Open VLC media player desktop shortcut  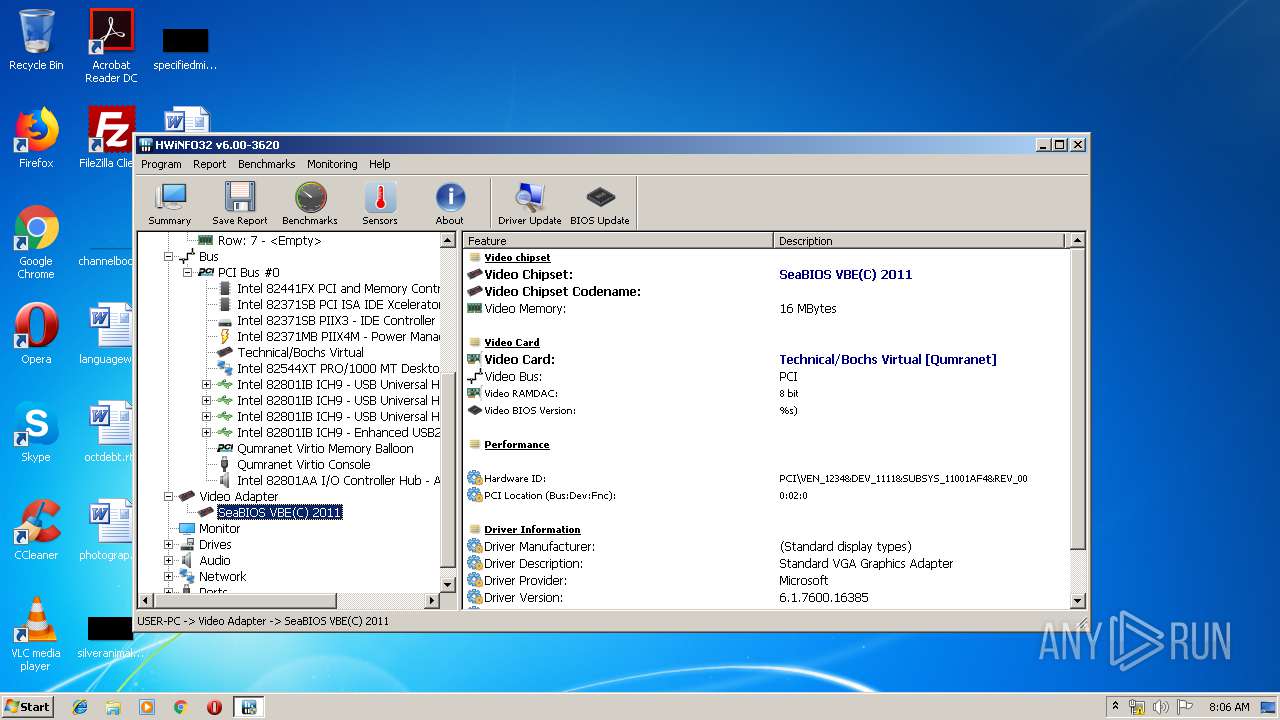[36, 634]
